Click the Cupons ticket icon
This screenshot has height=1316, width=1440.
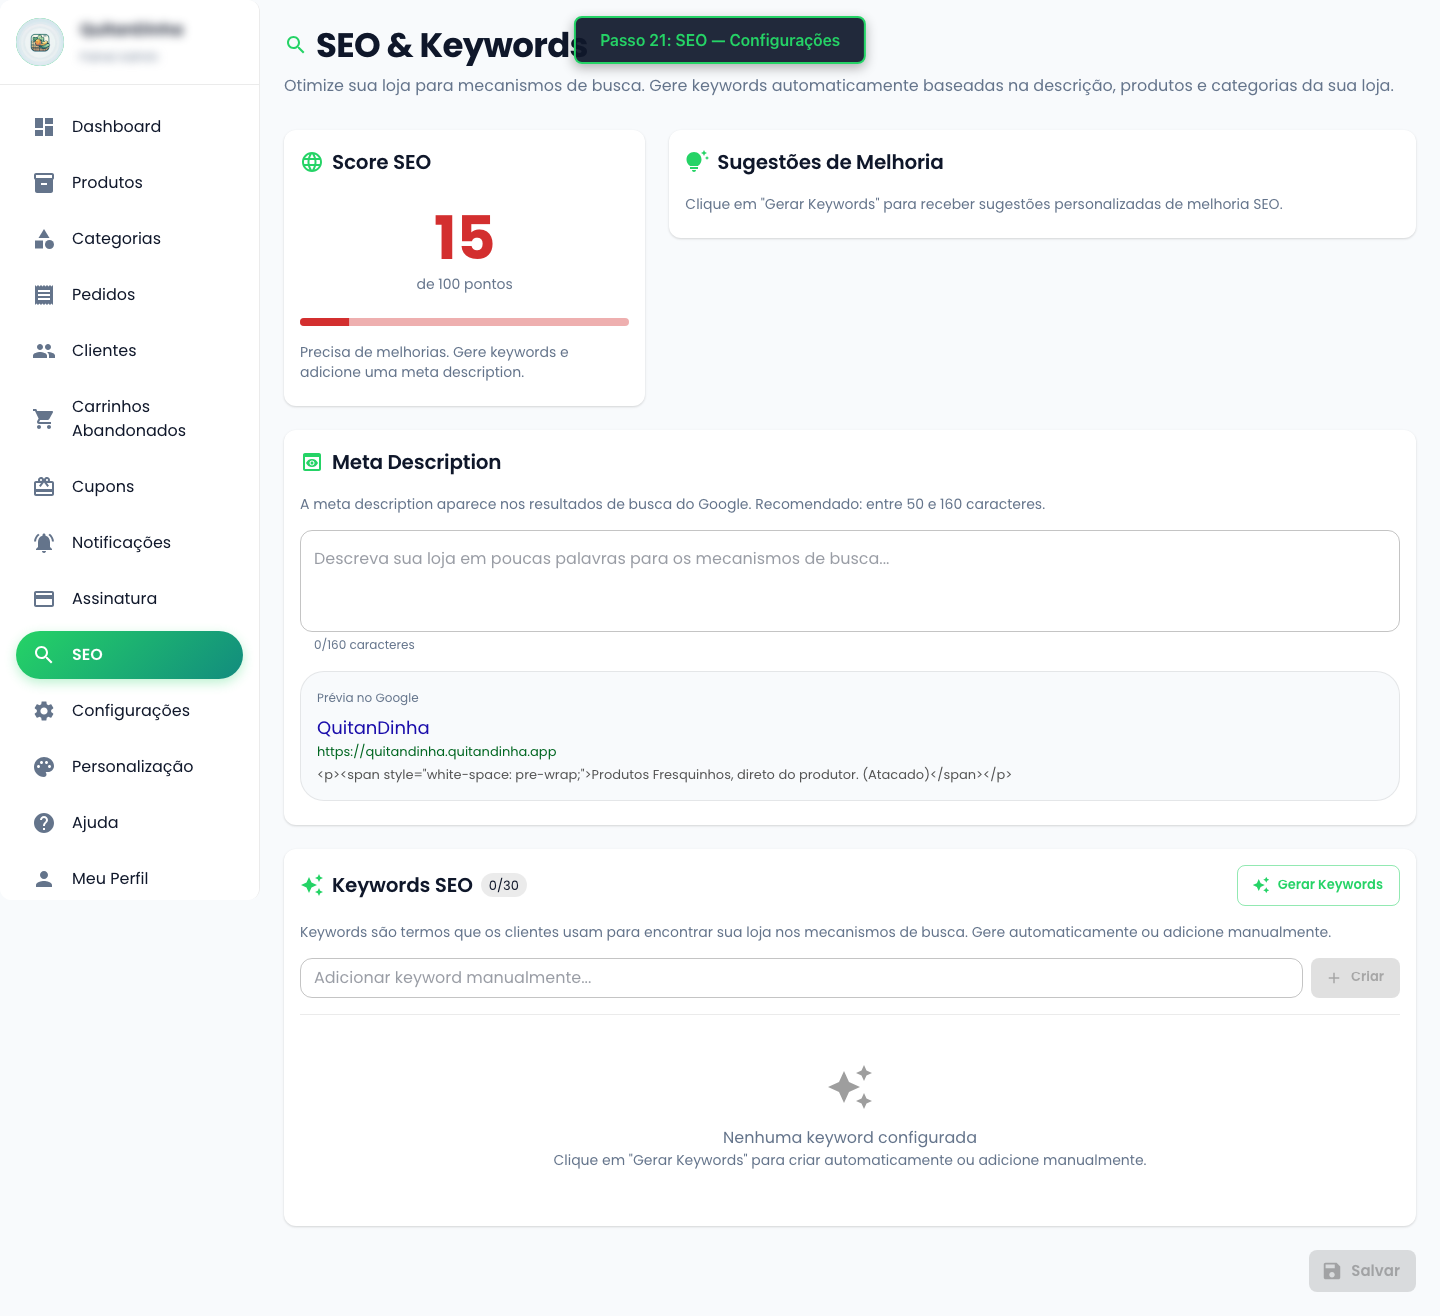(44, 487)
